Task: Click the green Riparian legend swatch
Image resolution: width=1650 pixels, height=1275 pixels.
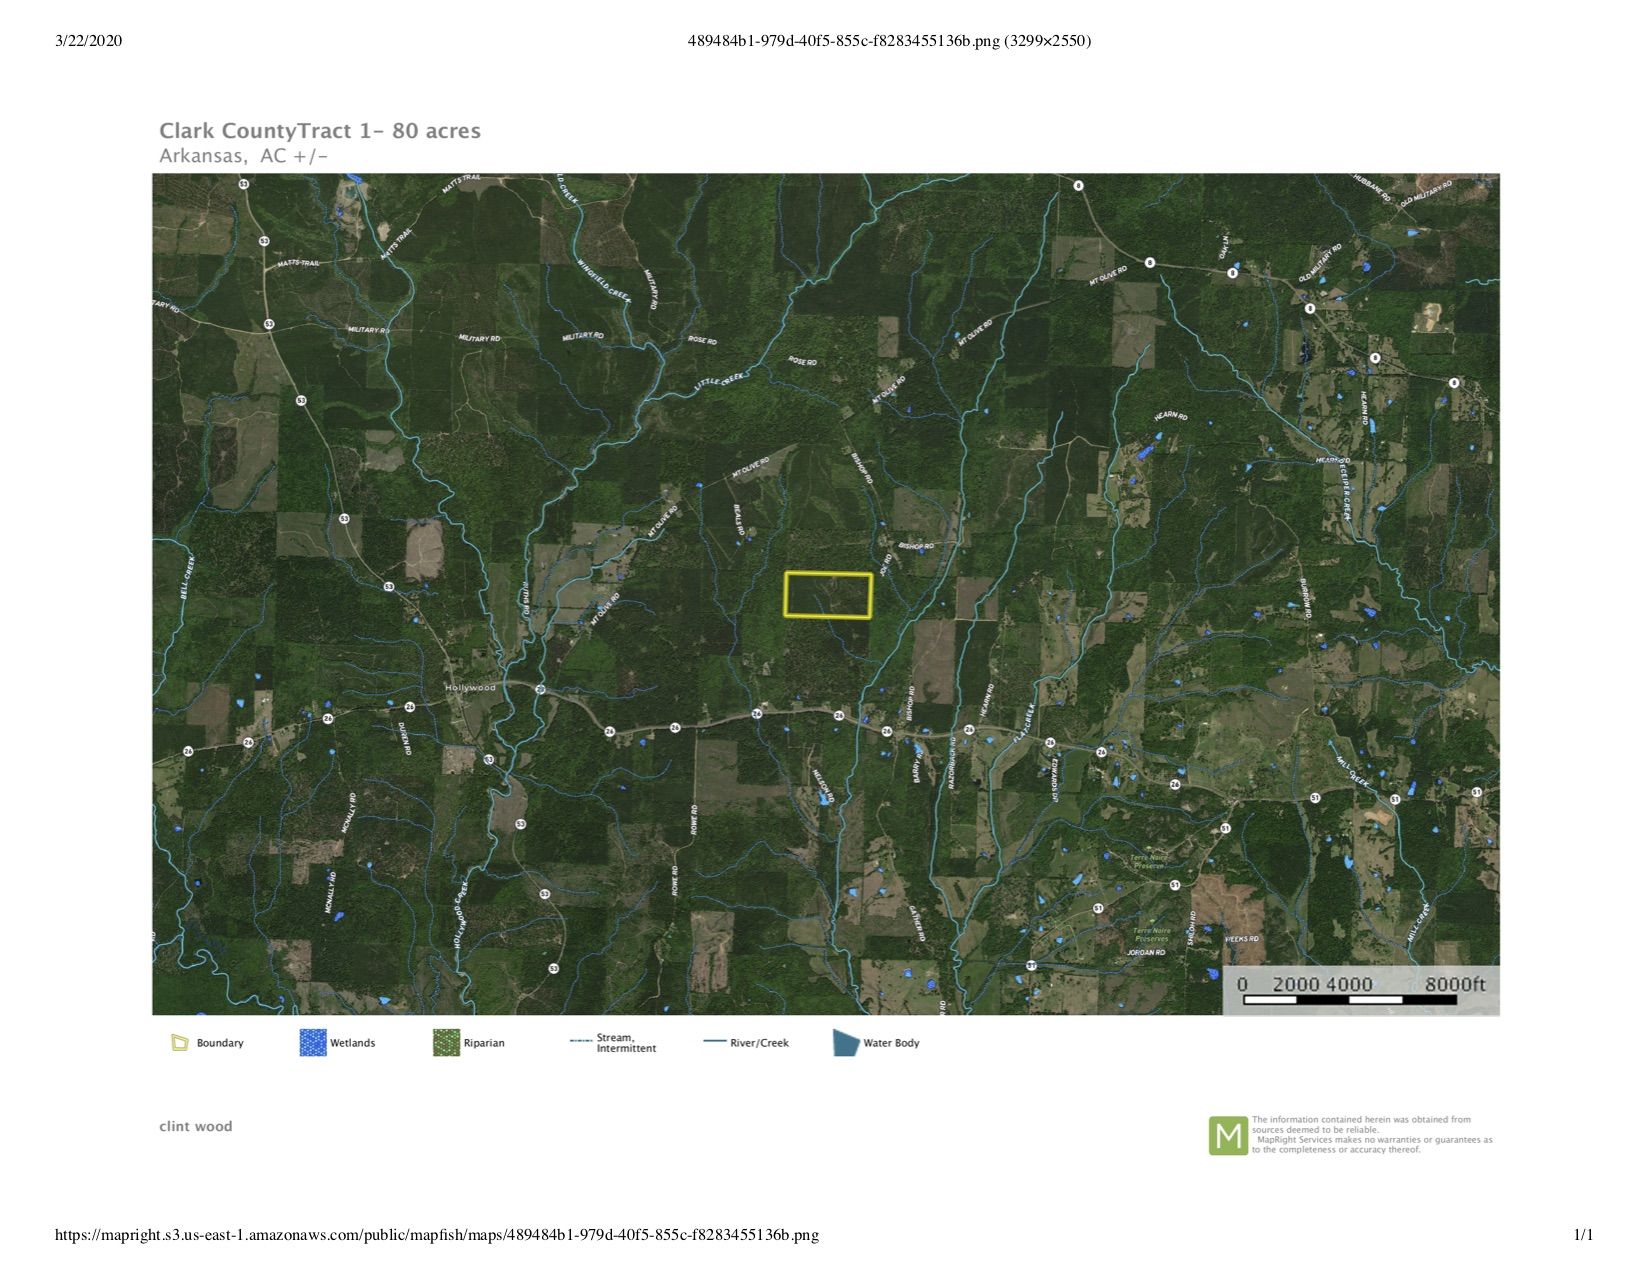Action: click(x=446, y=1043)
